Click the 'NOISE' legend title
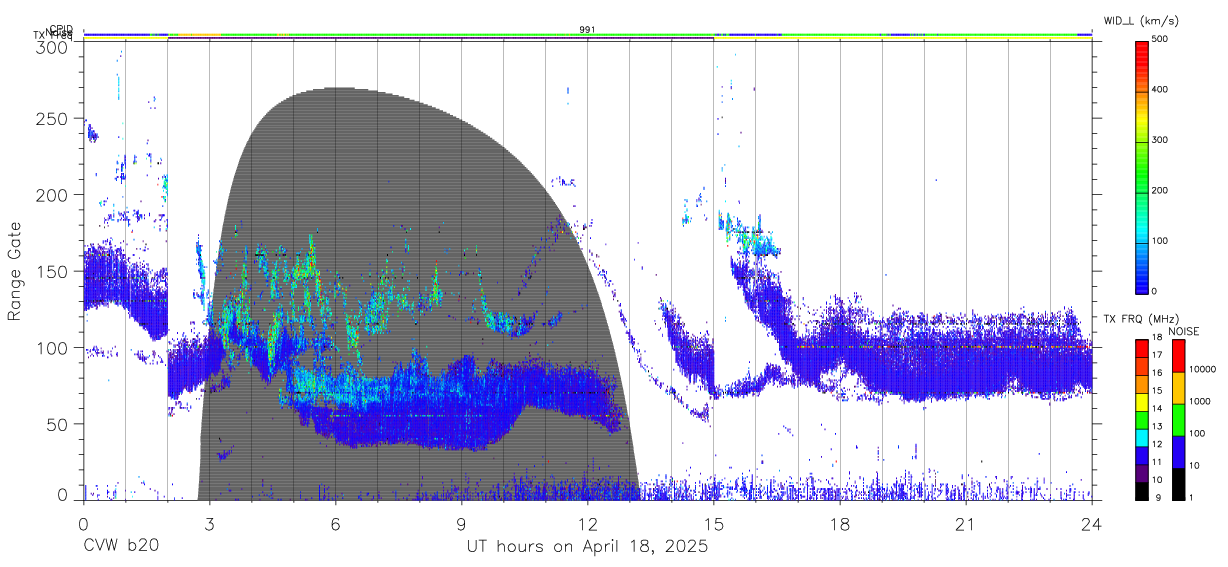 (x=1186, y=330)
